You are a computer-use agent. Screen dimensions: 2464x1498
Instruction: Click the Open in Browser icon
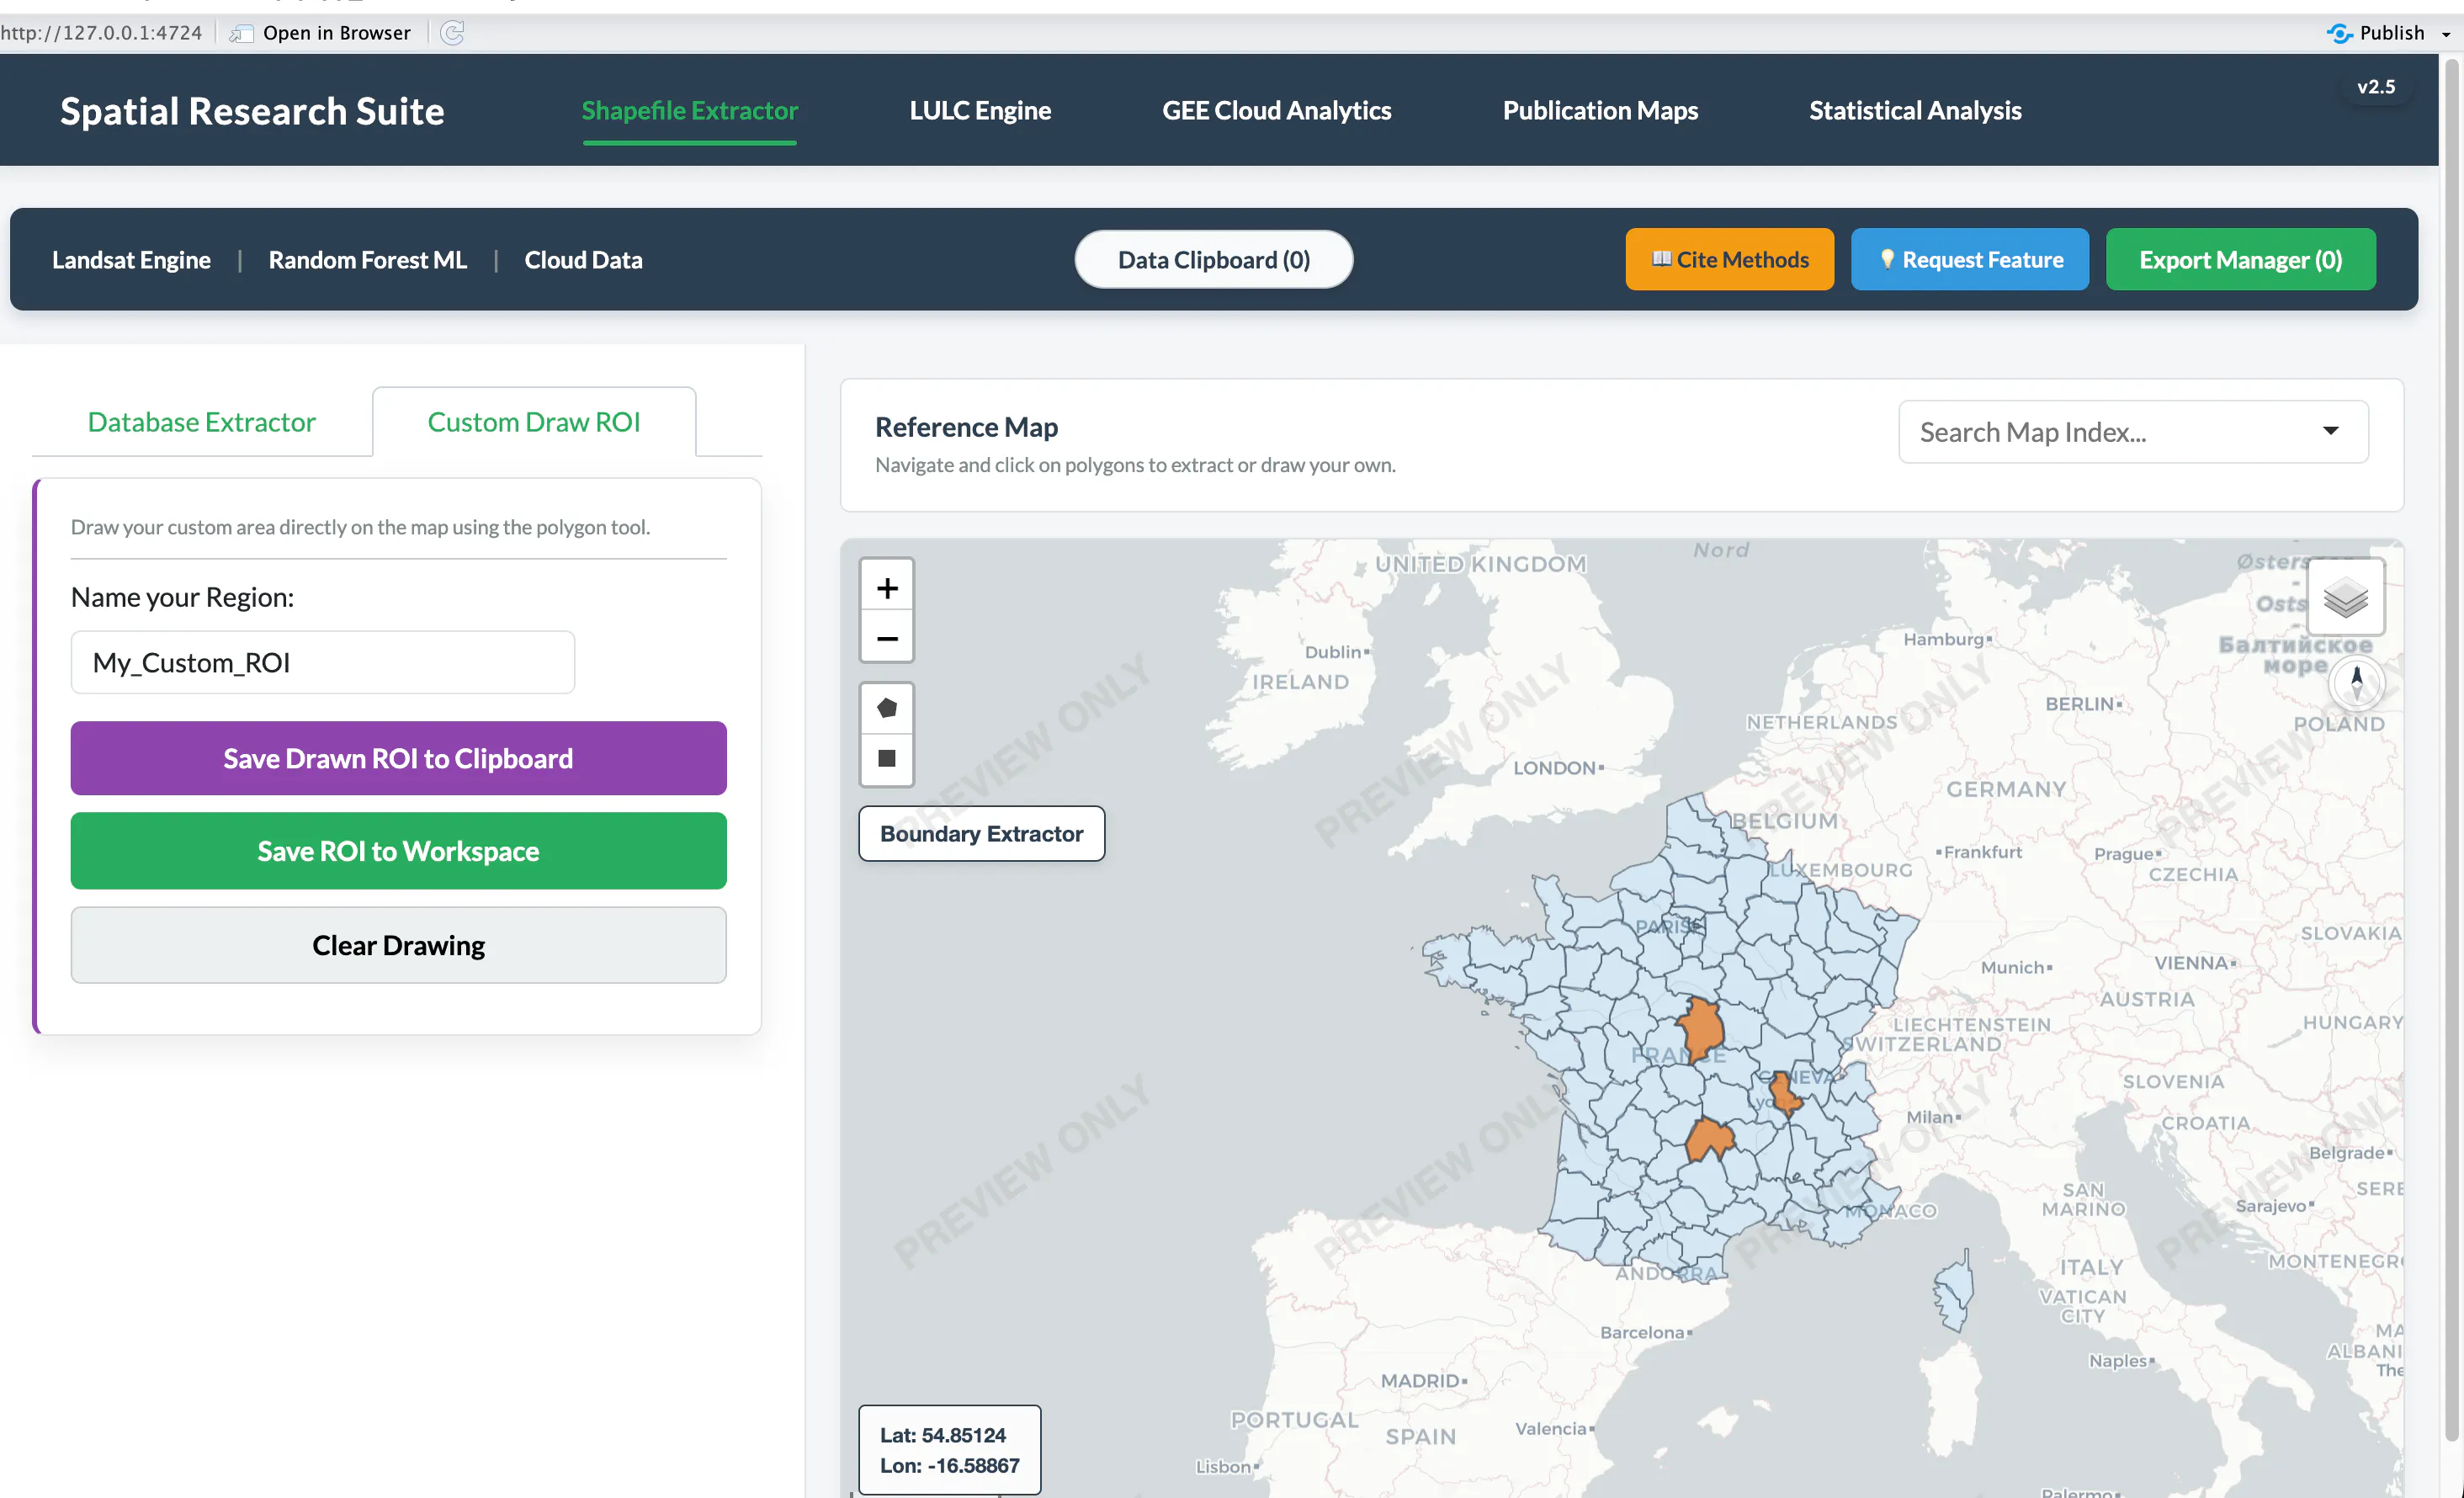(x=241, y=33)
